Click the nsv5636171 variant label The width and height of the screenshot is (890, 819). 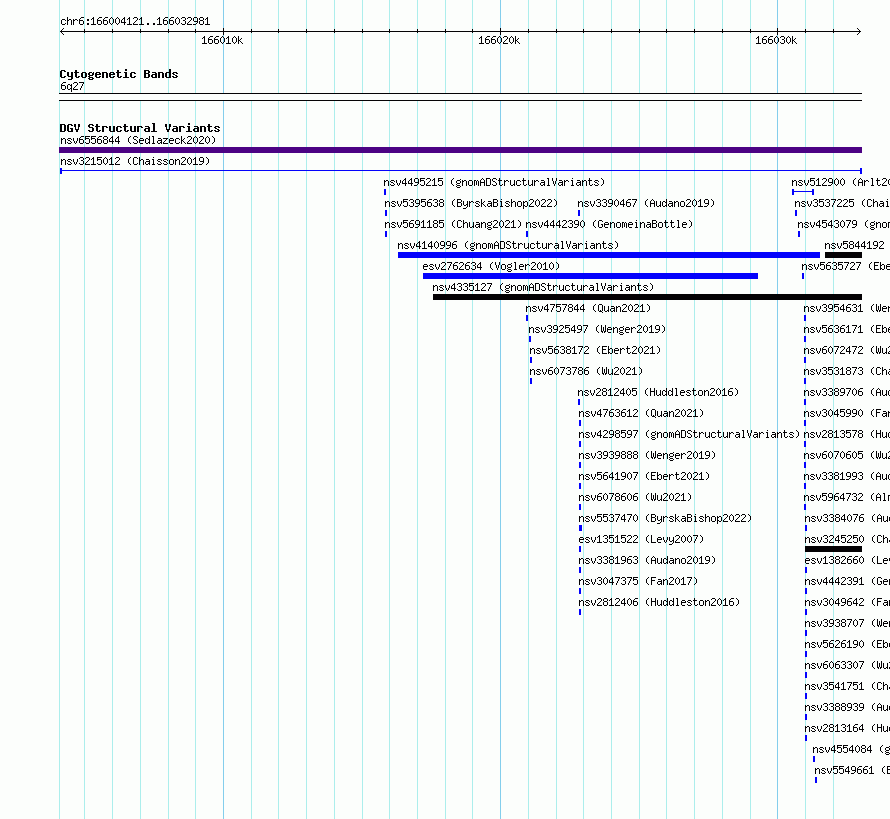(x=846, y=329)
